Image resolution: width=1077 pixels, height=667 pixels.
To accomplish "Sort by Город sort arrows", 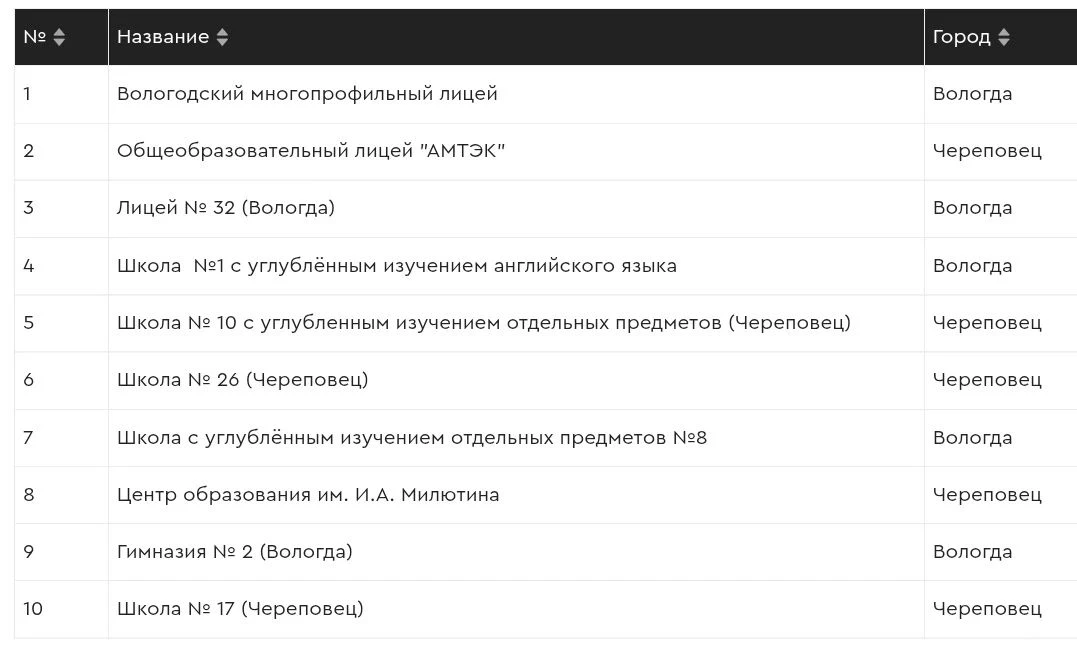I will pos(1004,37).
